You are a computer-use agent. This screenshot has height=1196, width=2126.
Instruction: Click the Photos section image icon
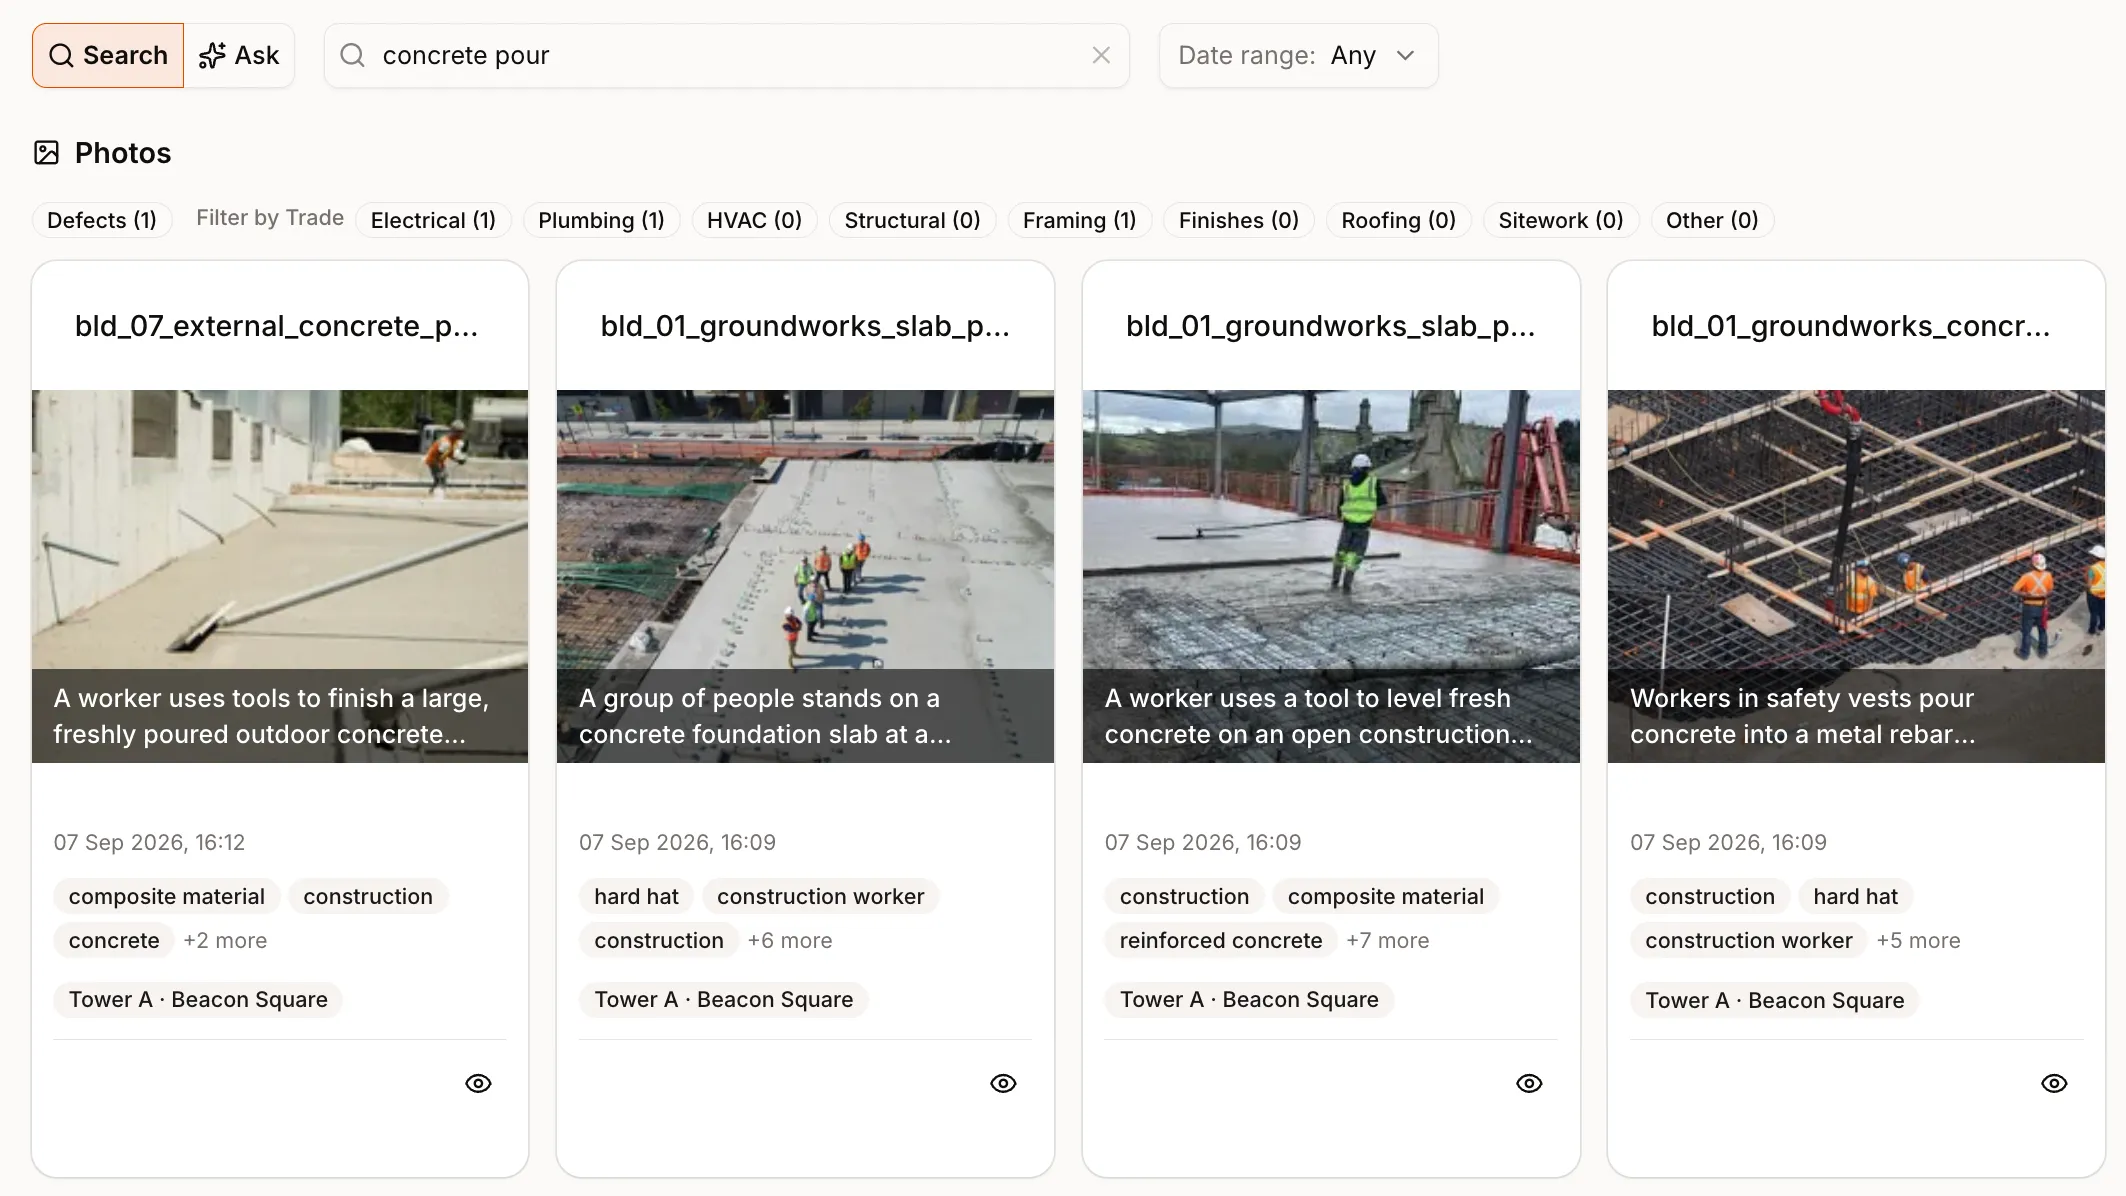pyautogui.click(x=46, y=152)
